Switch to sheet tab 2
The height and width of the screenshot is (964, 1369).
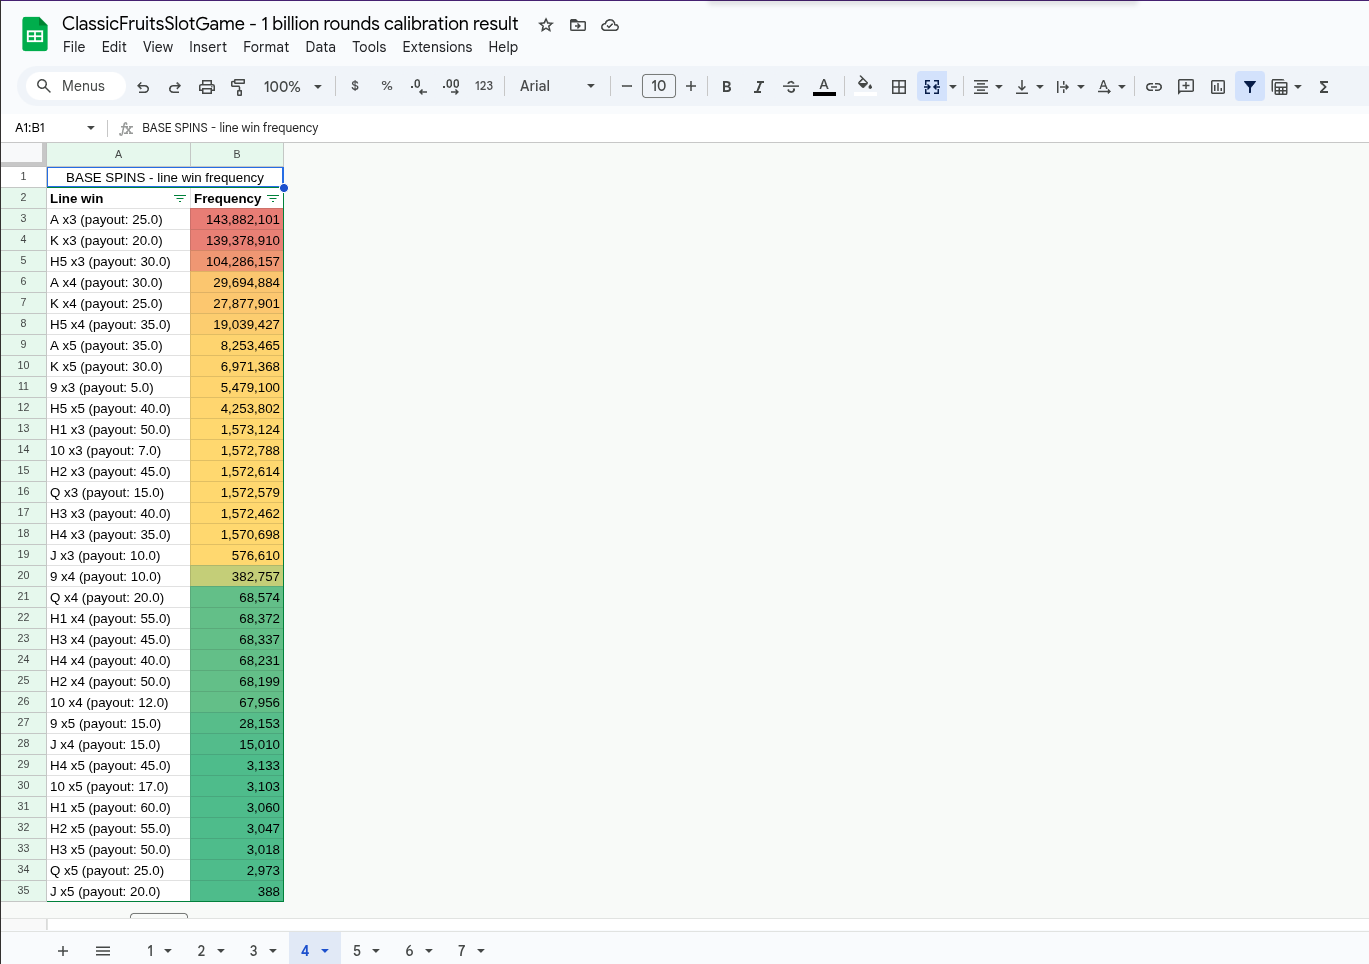(x=201, y=951)
